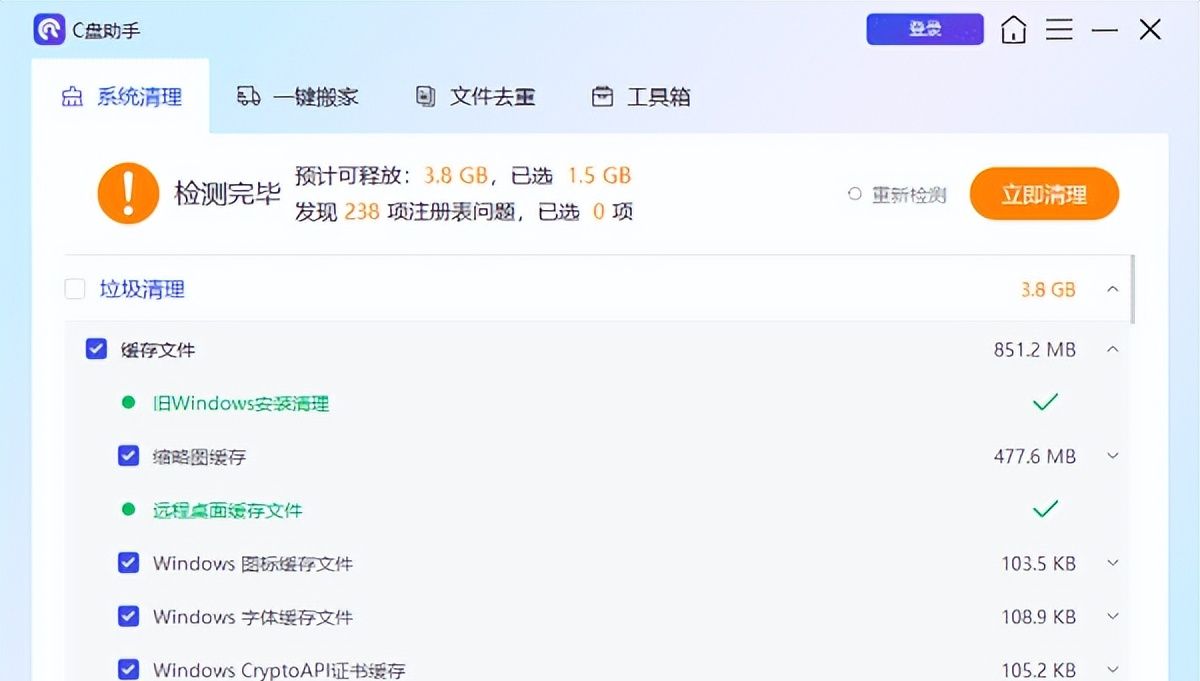This screenshot has height=681, width=1200.
Task: Select the truck icon beside 一键搬家
Action: [x=248, y=95]
